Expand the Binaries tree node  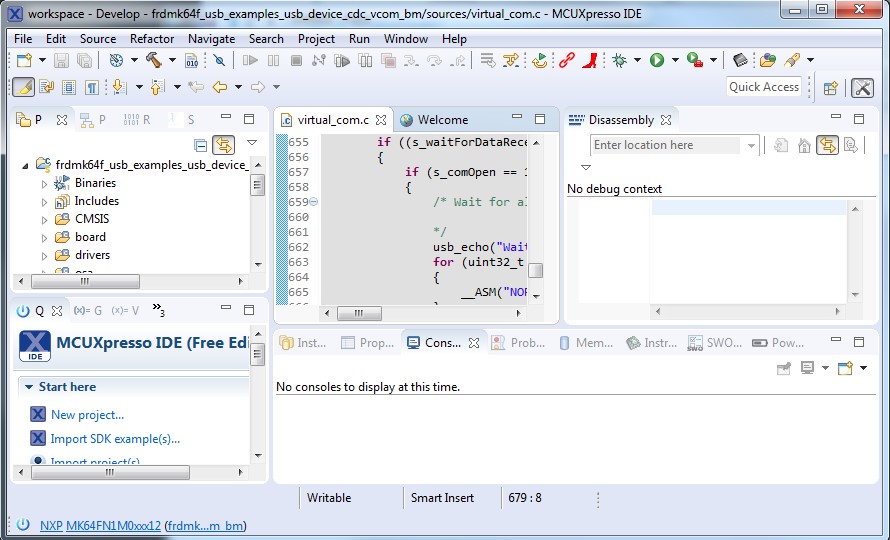click(x=44, y=183)
